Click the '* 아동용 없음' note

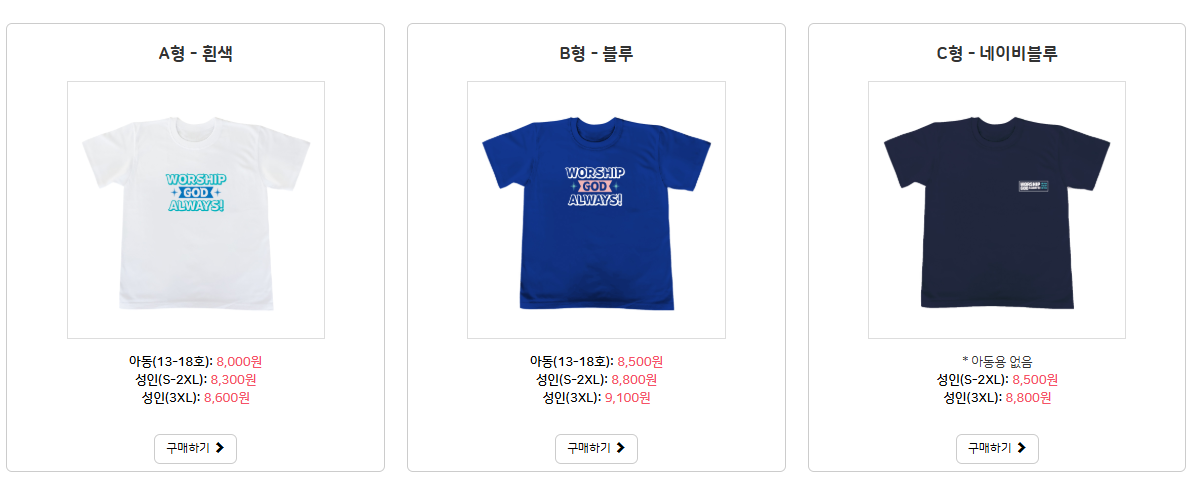[997, 361]
